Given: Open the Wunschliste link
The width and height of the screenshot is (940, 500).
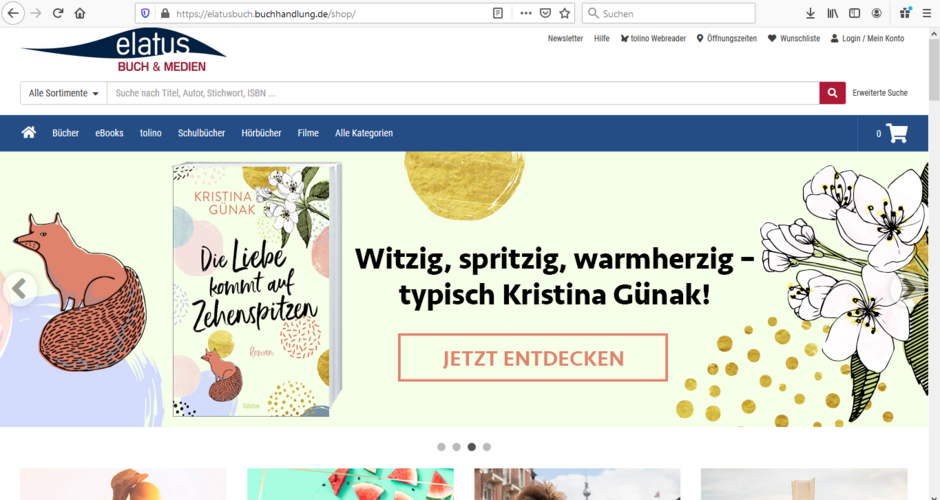Looking at the screenshot, I should coord(794,38).
